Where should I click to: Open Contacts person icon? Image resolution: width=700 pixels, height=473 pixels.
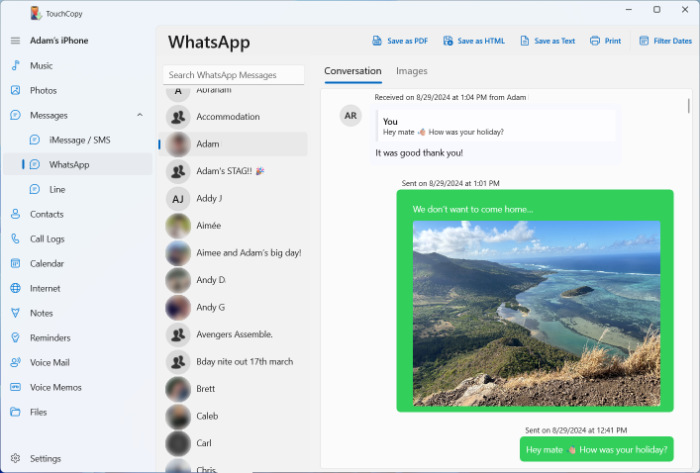click(x=15, y=214)
